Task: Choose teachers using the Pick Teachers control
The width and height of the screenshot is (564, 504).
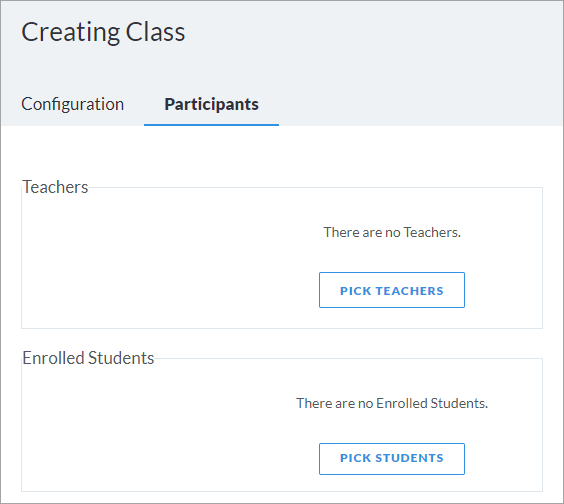Action: pyautogui.click(x=392, y=290)
